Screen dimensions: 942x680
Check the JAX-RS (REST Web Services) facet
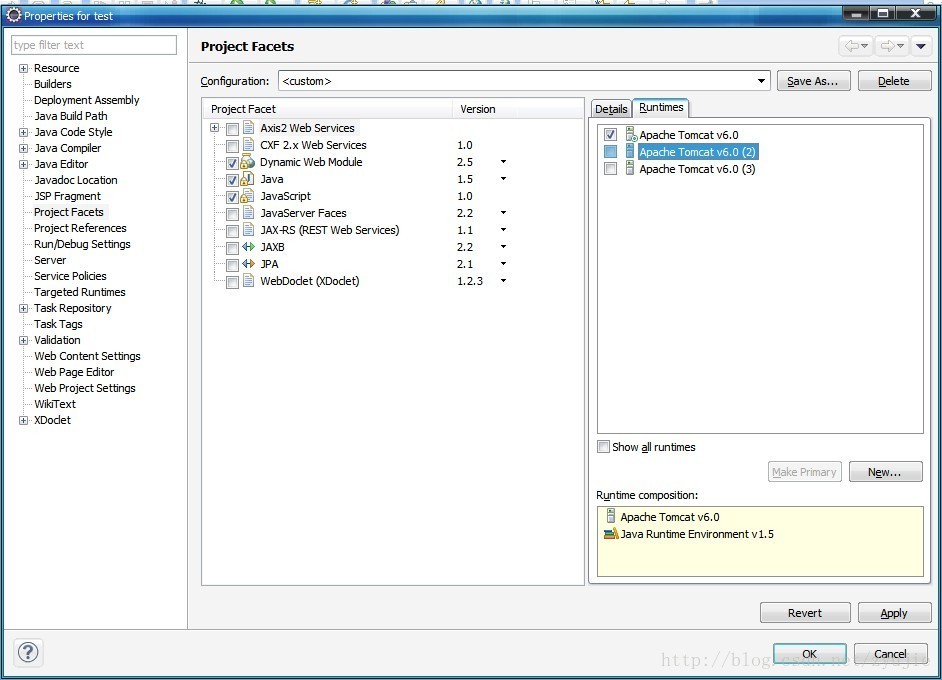coord(232,231)
